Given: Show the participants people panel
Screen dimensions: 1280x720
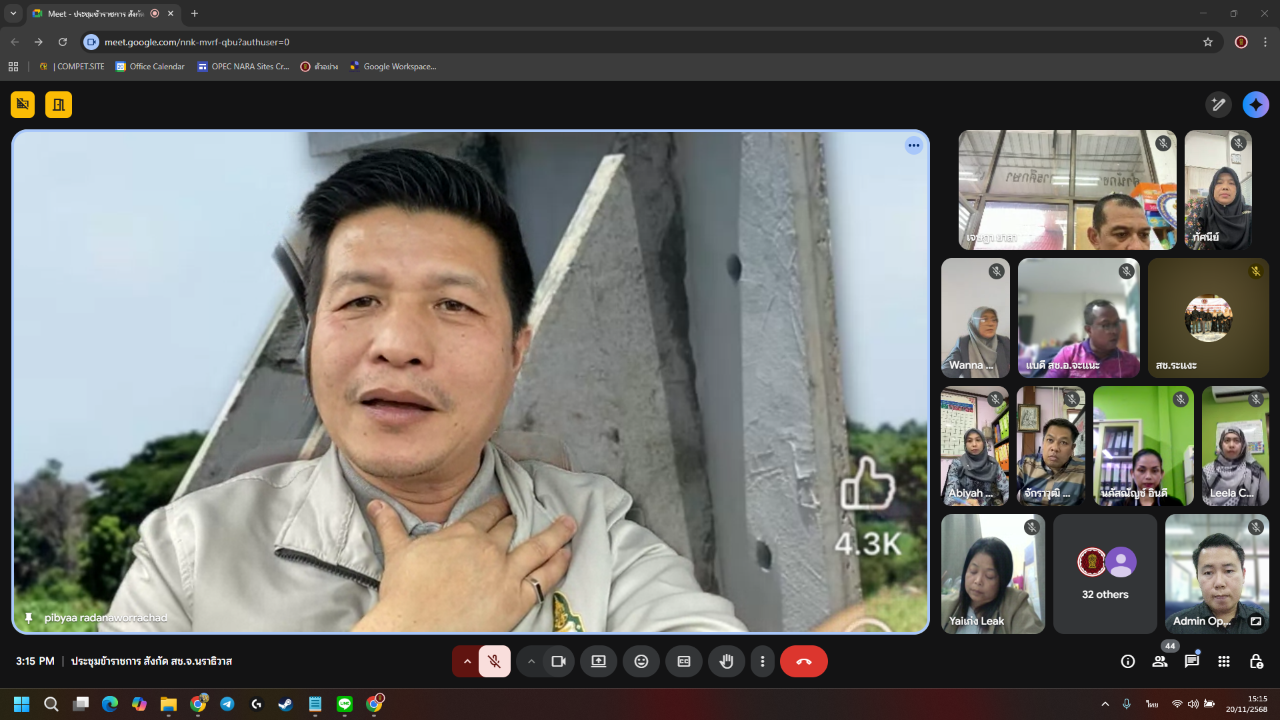Looking at the screenshot, I should [1160, 661].
